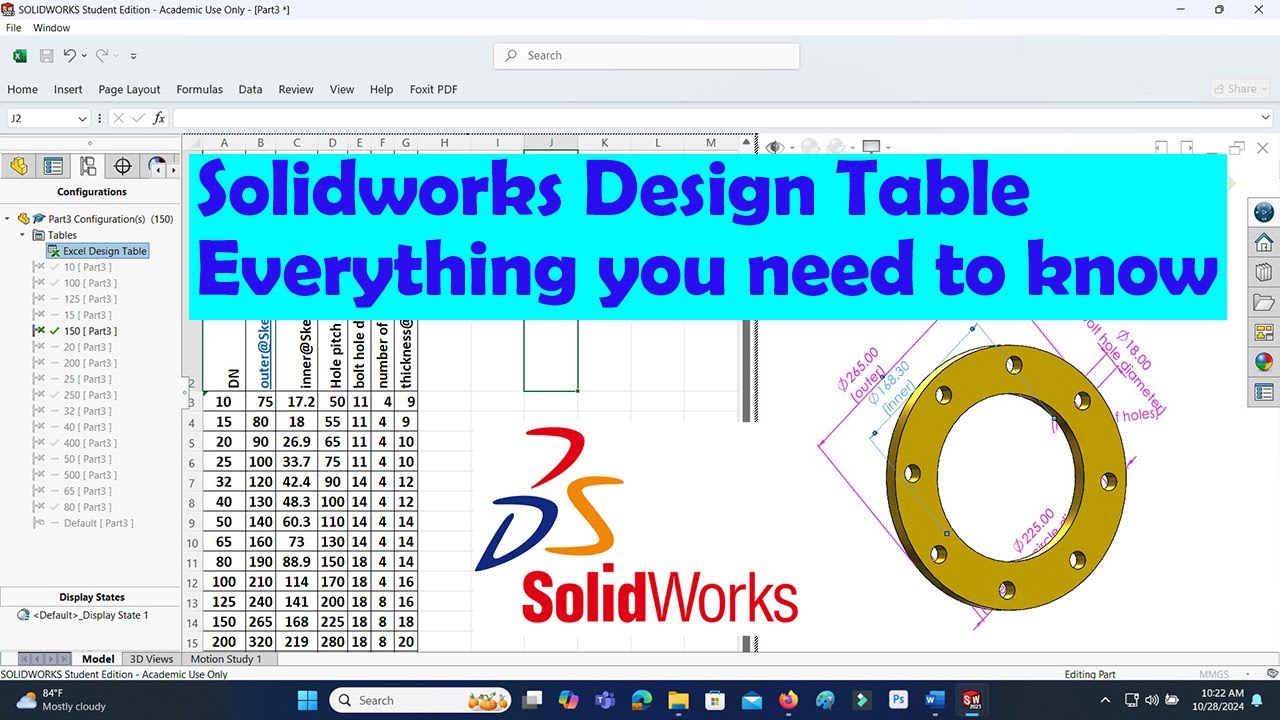This screenshot has height=720, width=1280.
Task: Select the Excel Design Table item
Action: [x=98, y=251]
